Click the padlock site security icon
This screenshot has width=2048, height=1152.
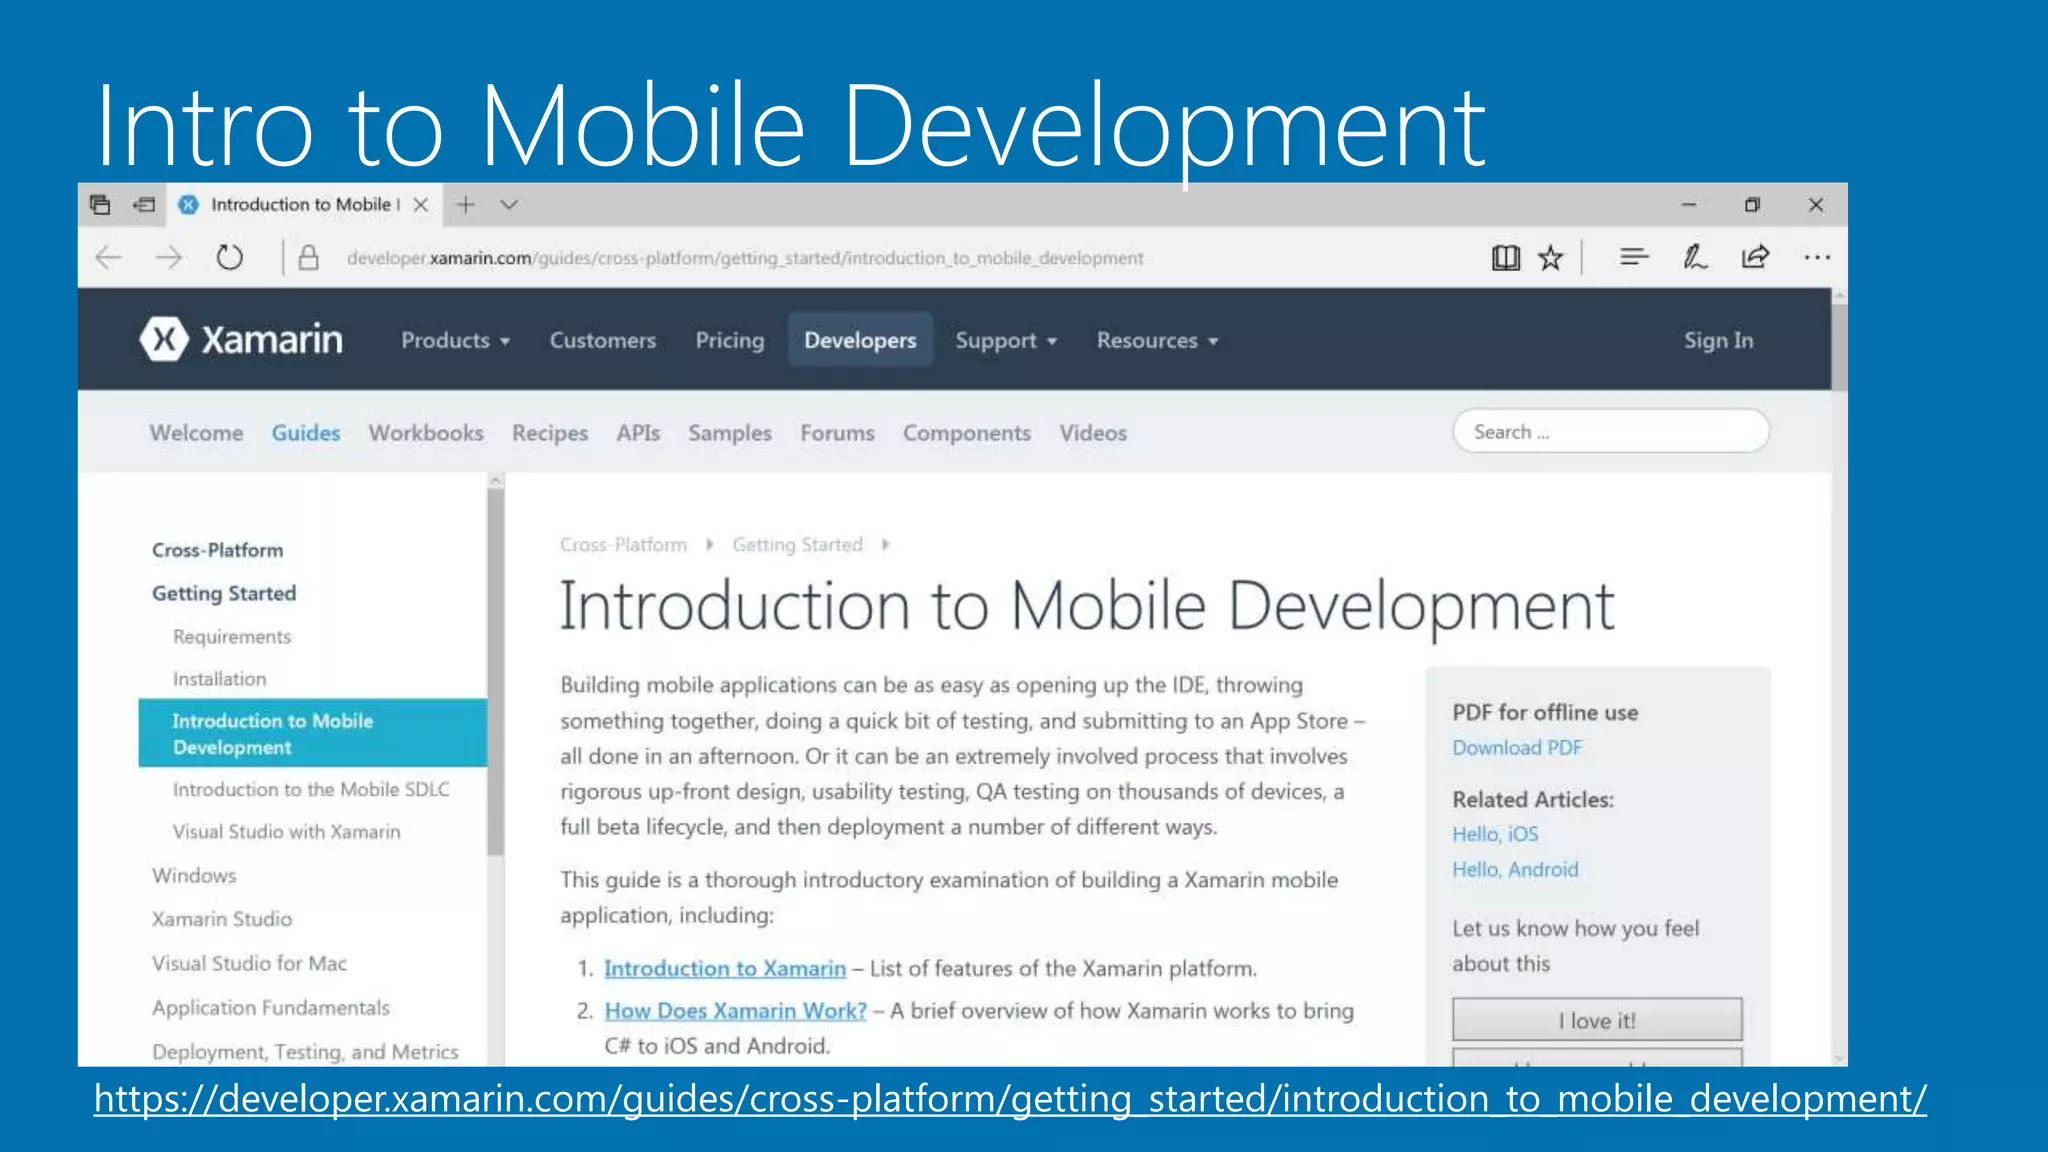pyautogui.click(x=308, y=258)
